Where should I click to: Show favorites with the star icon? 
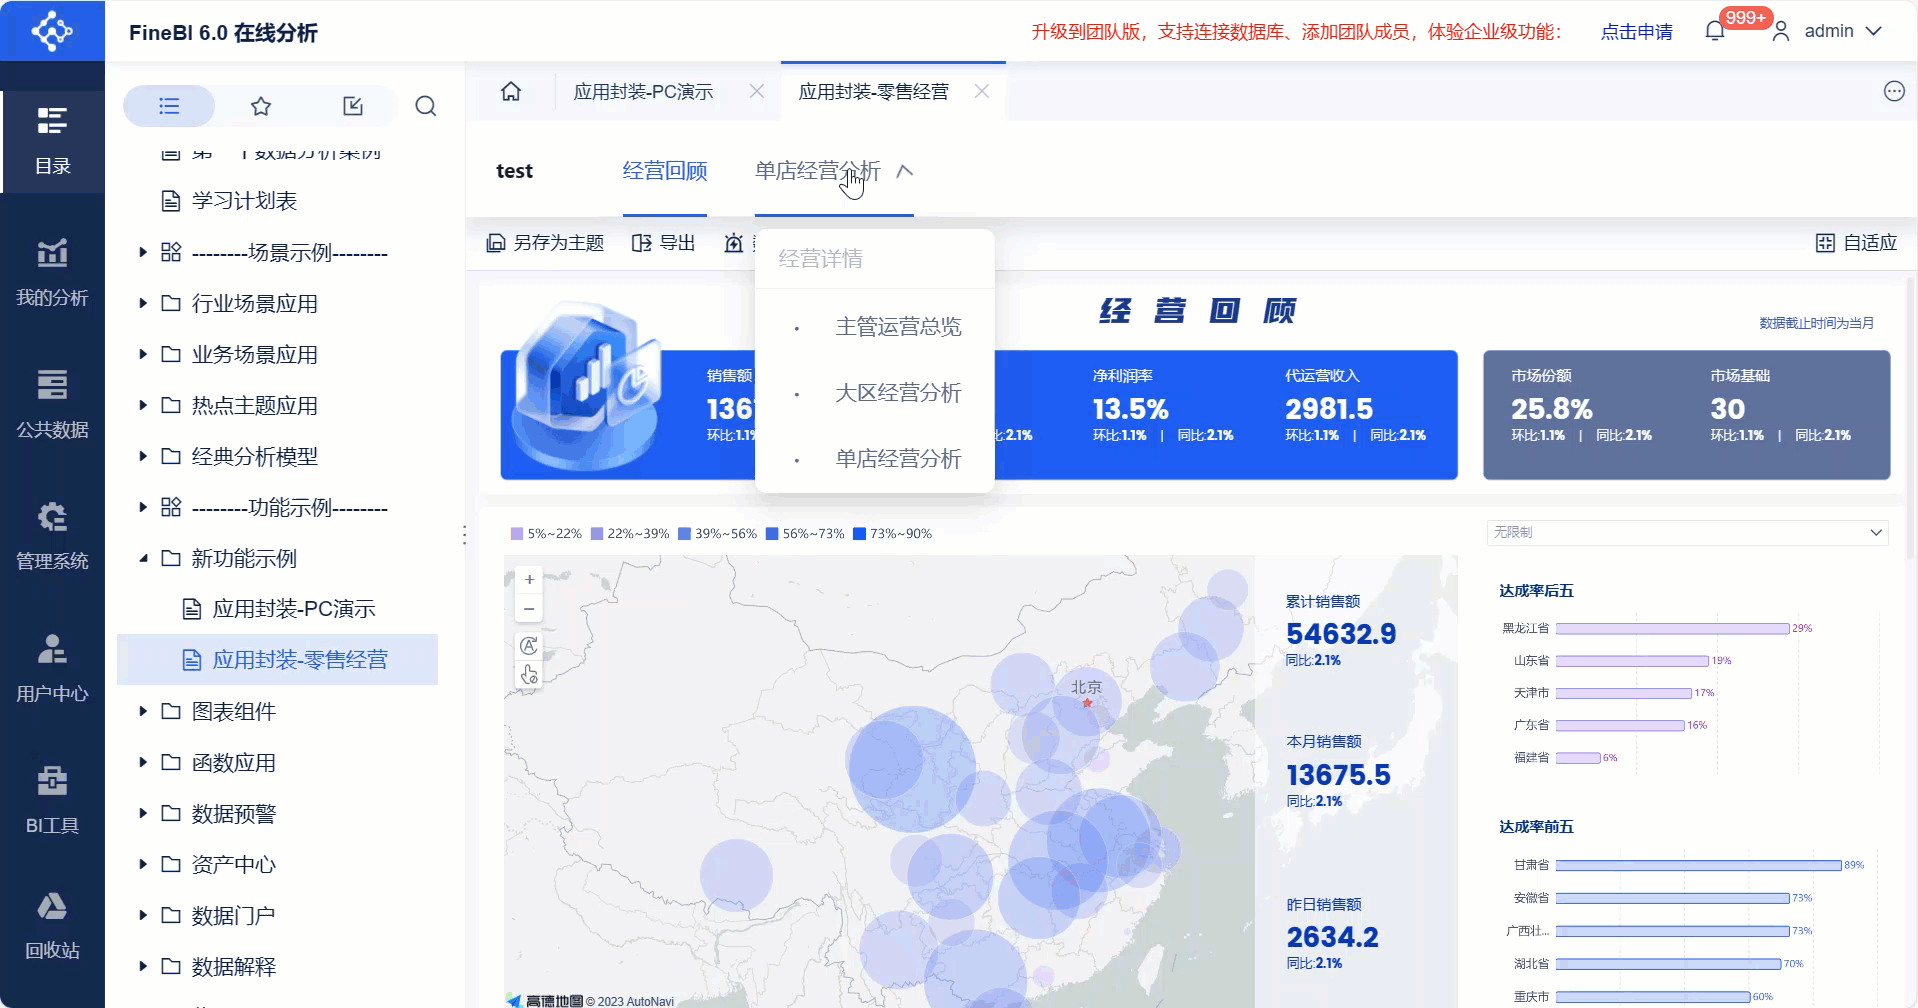(x=261, y=106)
